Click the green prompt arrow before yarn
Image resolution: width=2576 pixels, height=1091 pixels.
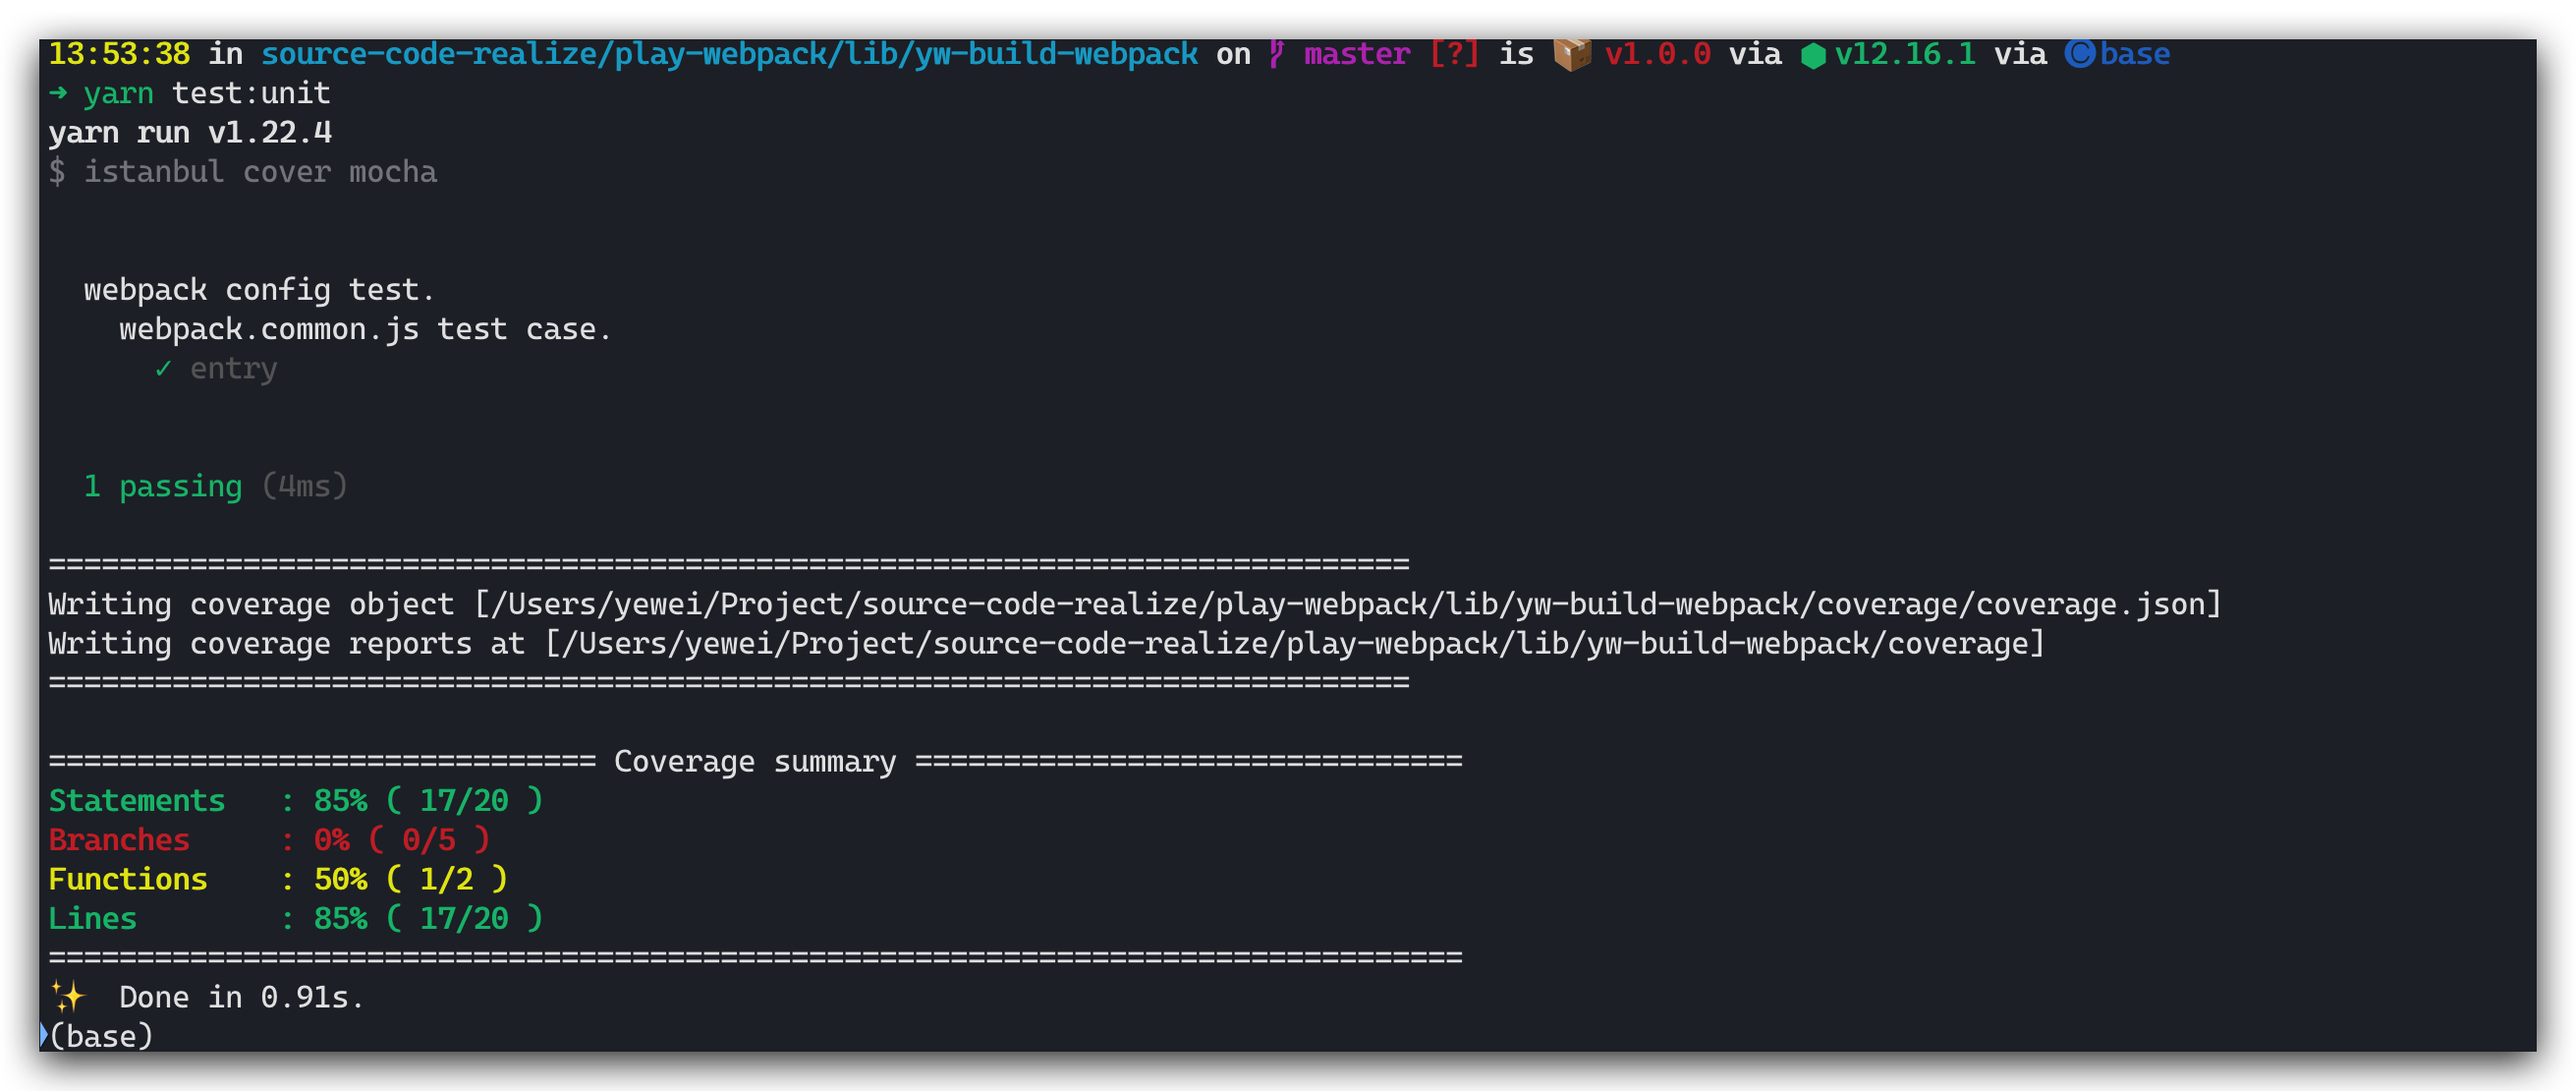[x=58, y=93]
